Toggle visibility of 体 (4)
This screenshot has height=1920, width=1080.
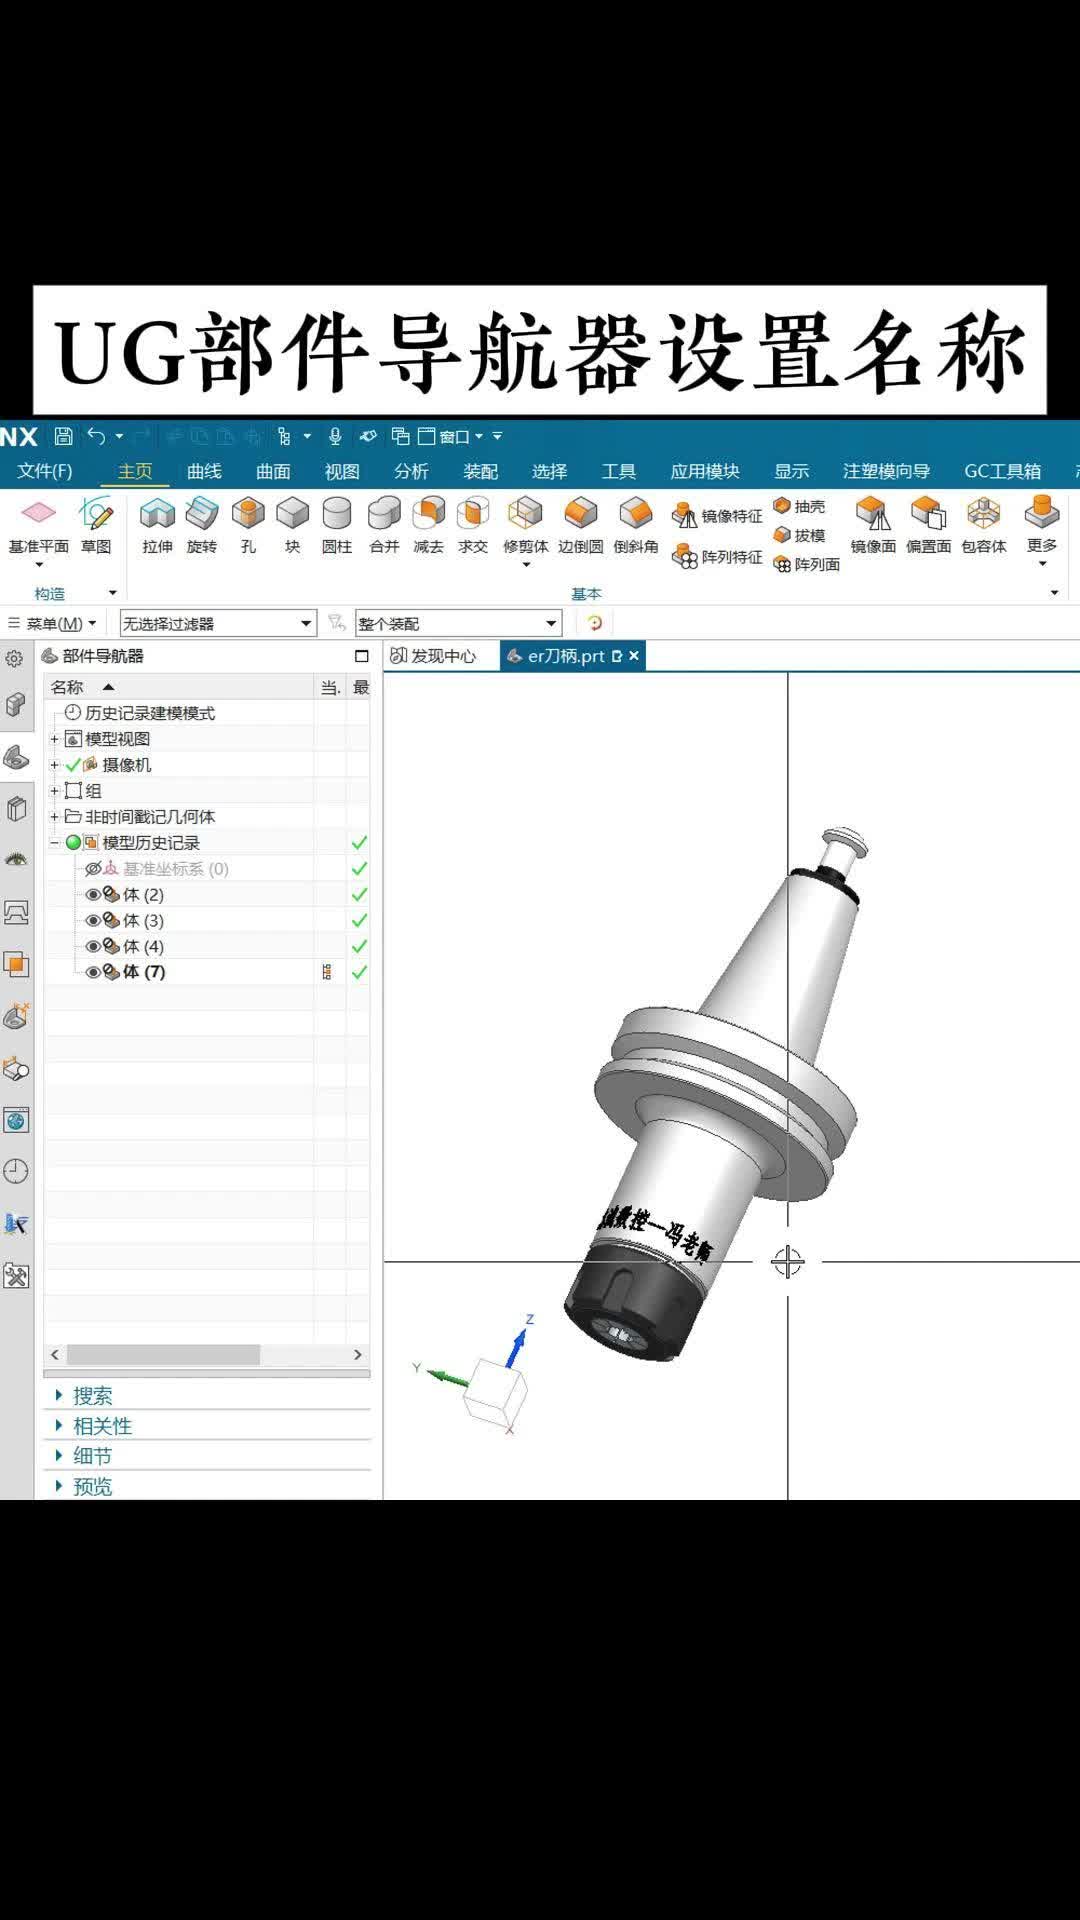[x=93, y=947]
